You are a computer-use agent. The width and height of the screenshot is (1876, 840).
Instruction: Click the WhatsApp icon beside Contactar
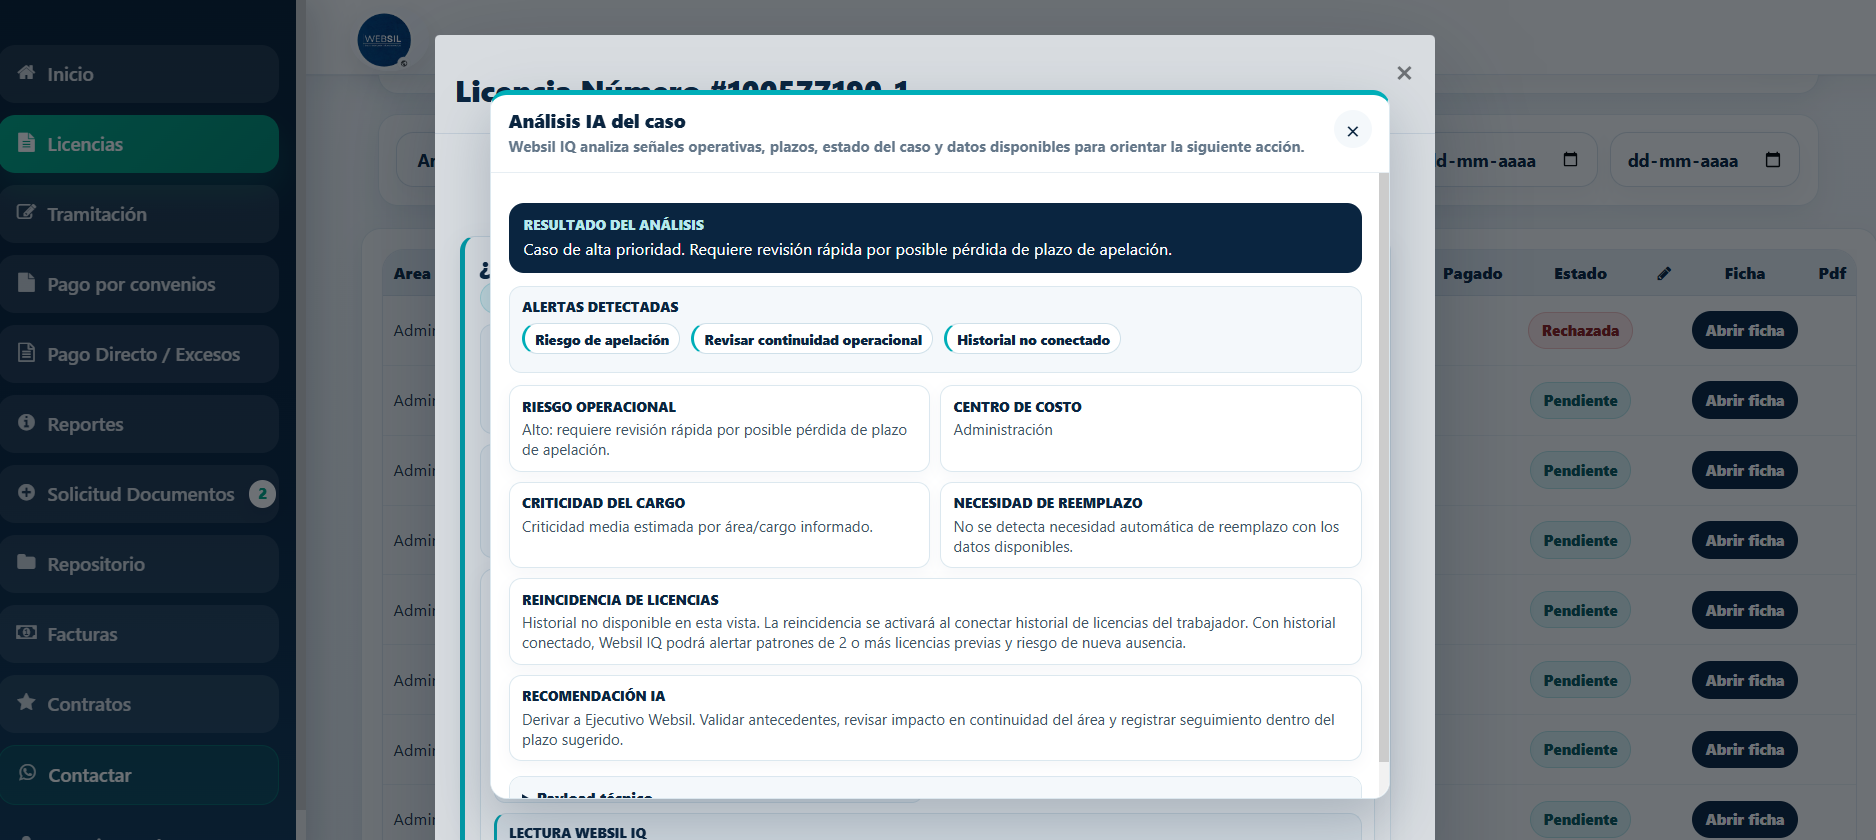[28, 773]
